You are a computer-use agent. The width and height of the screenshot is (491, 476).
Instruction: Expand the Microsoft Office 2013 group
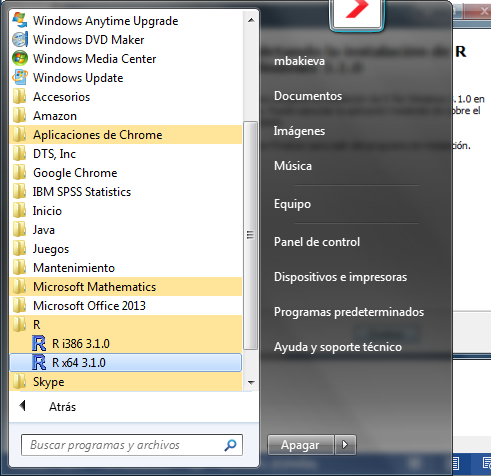coord(126,305)
